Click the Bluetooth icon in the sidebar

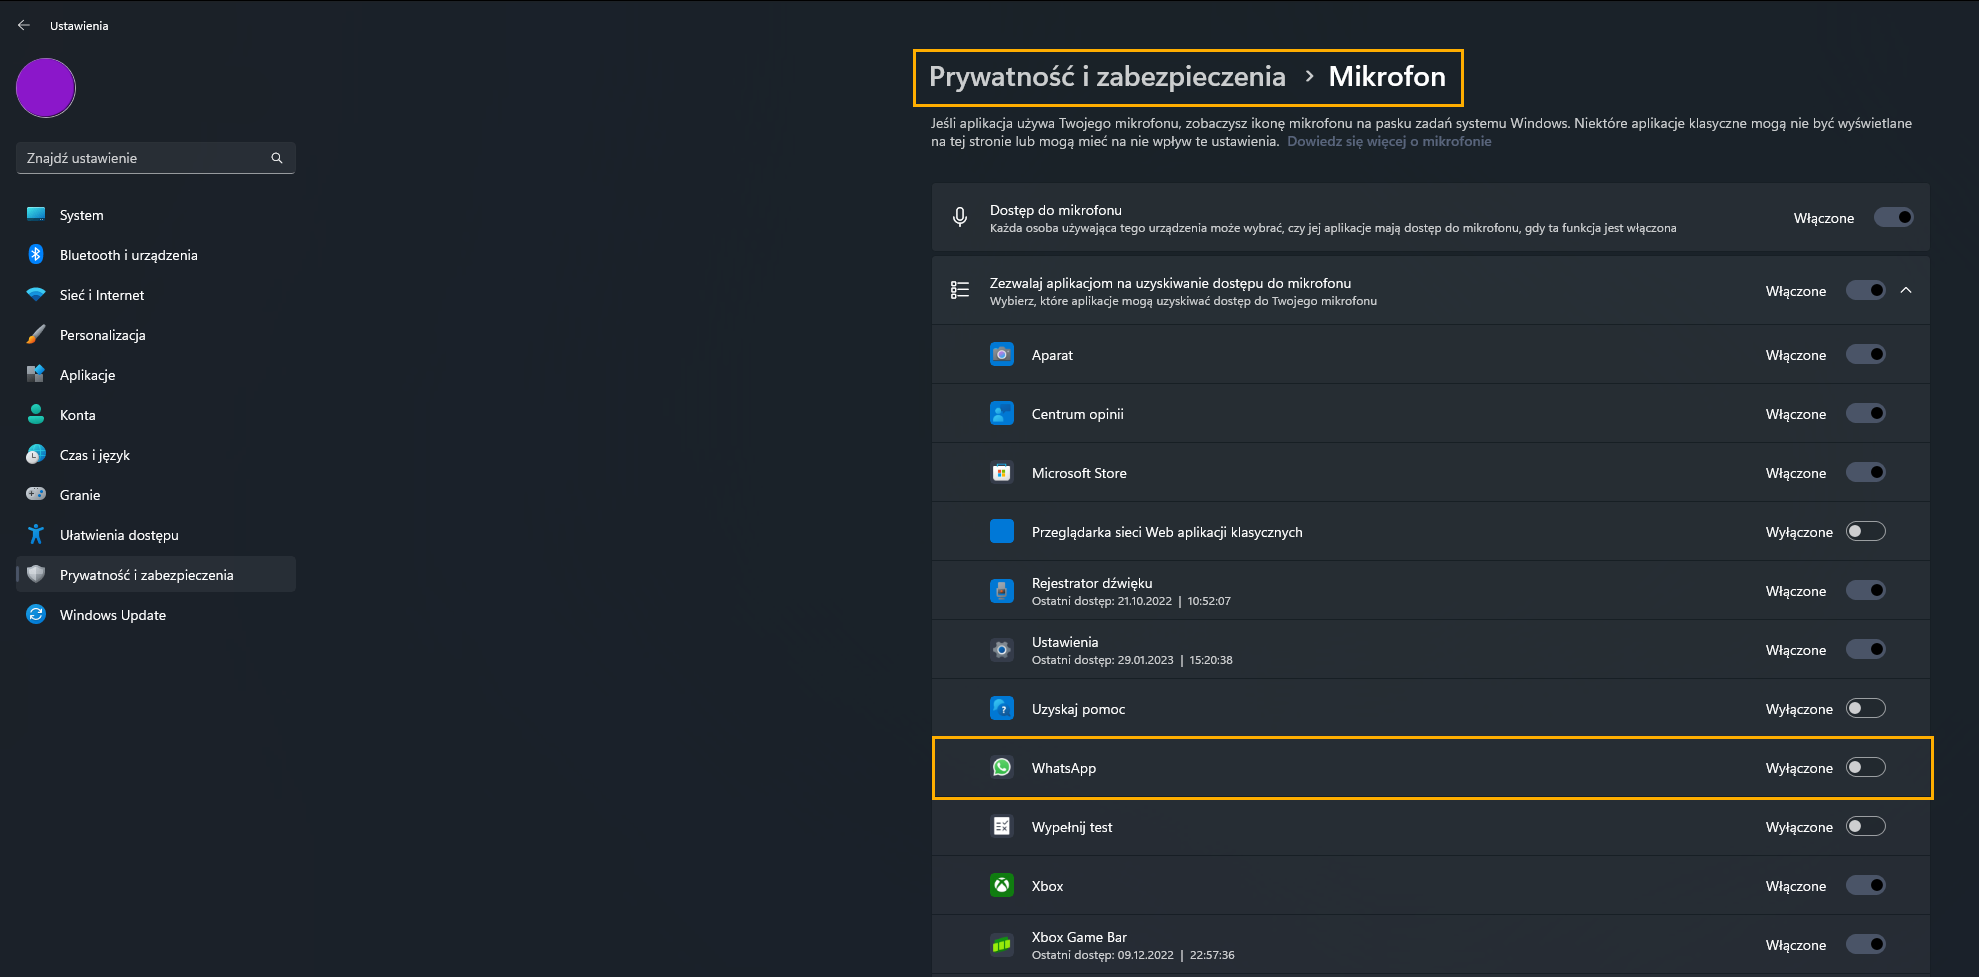(36, 254)
